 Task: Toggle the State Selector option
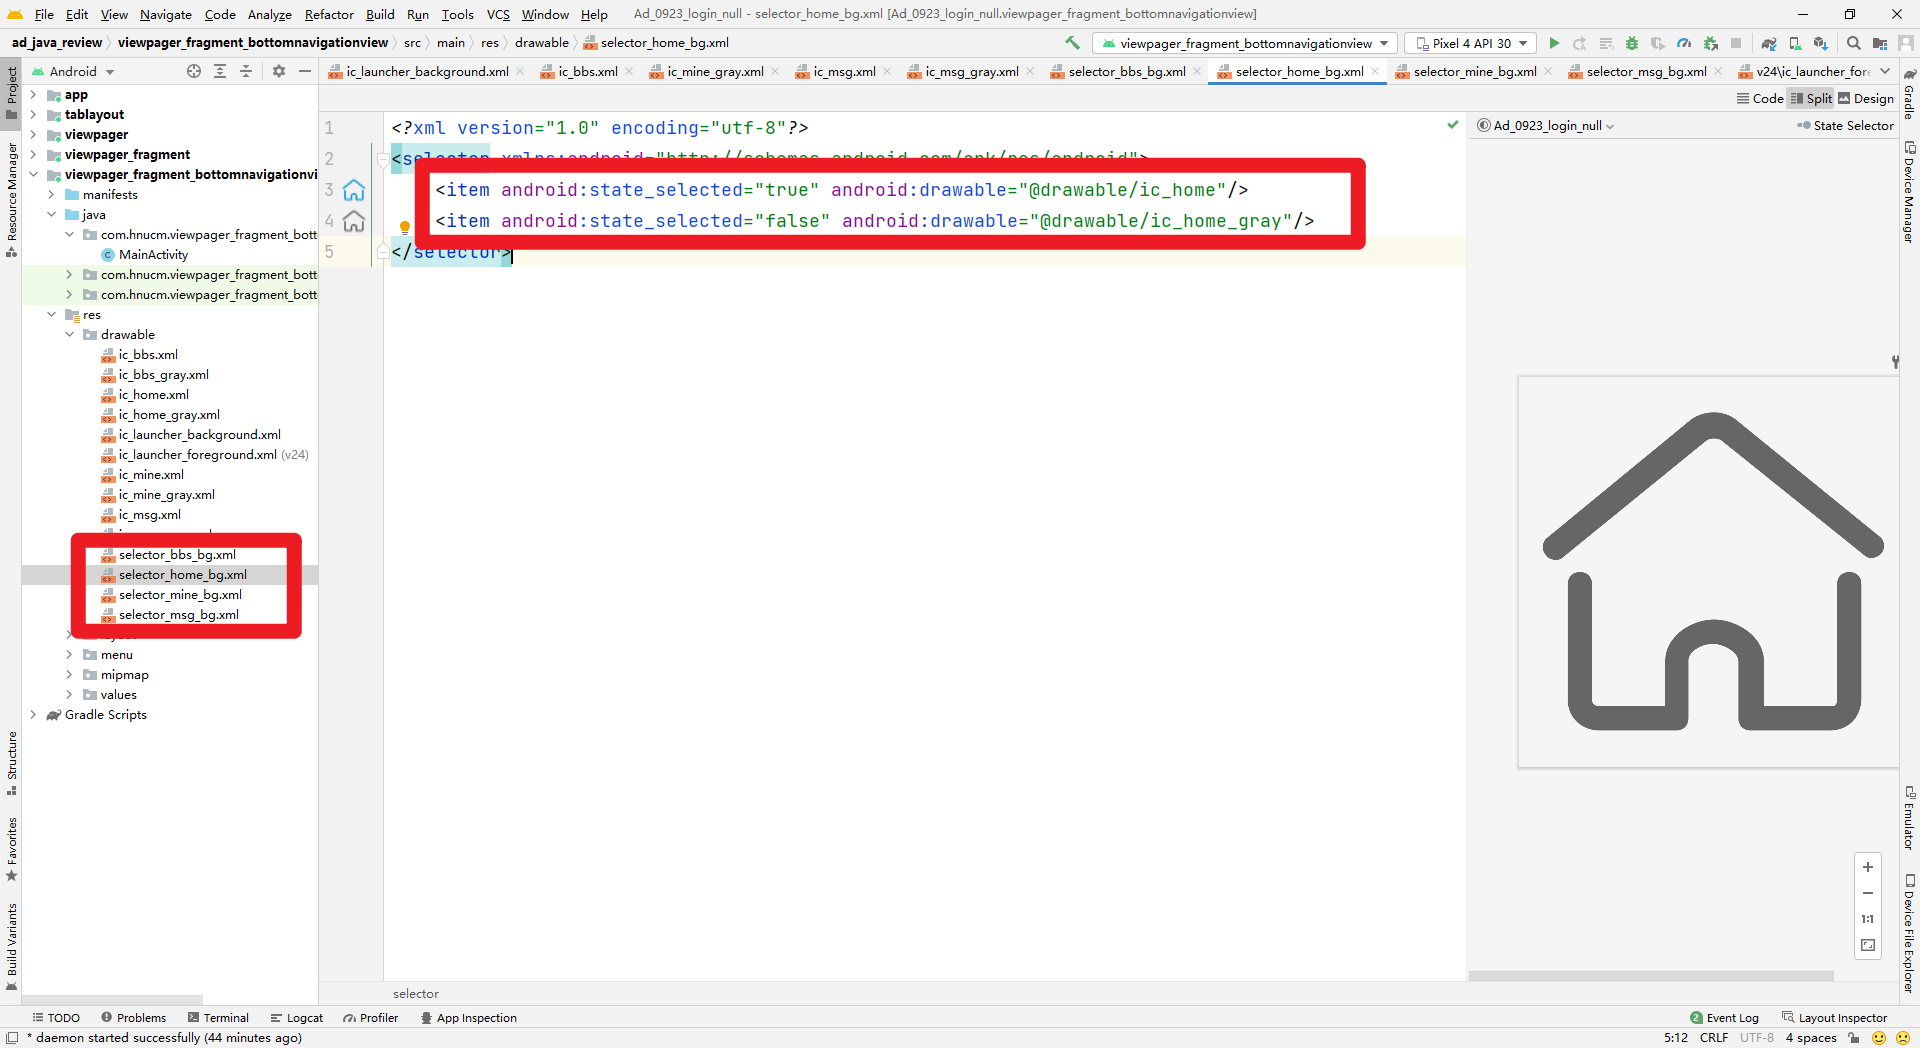1845,125
